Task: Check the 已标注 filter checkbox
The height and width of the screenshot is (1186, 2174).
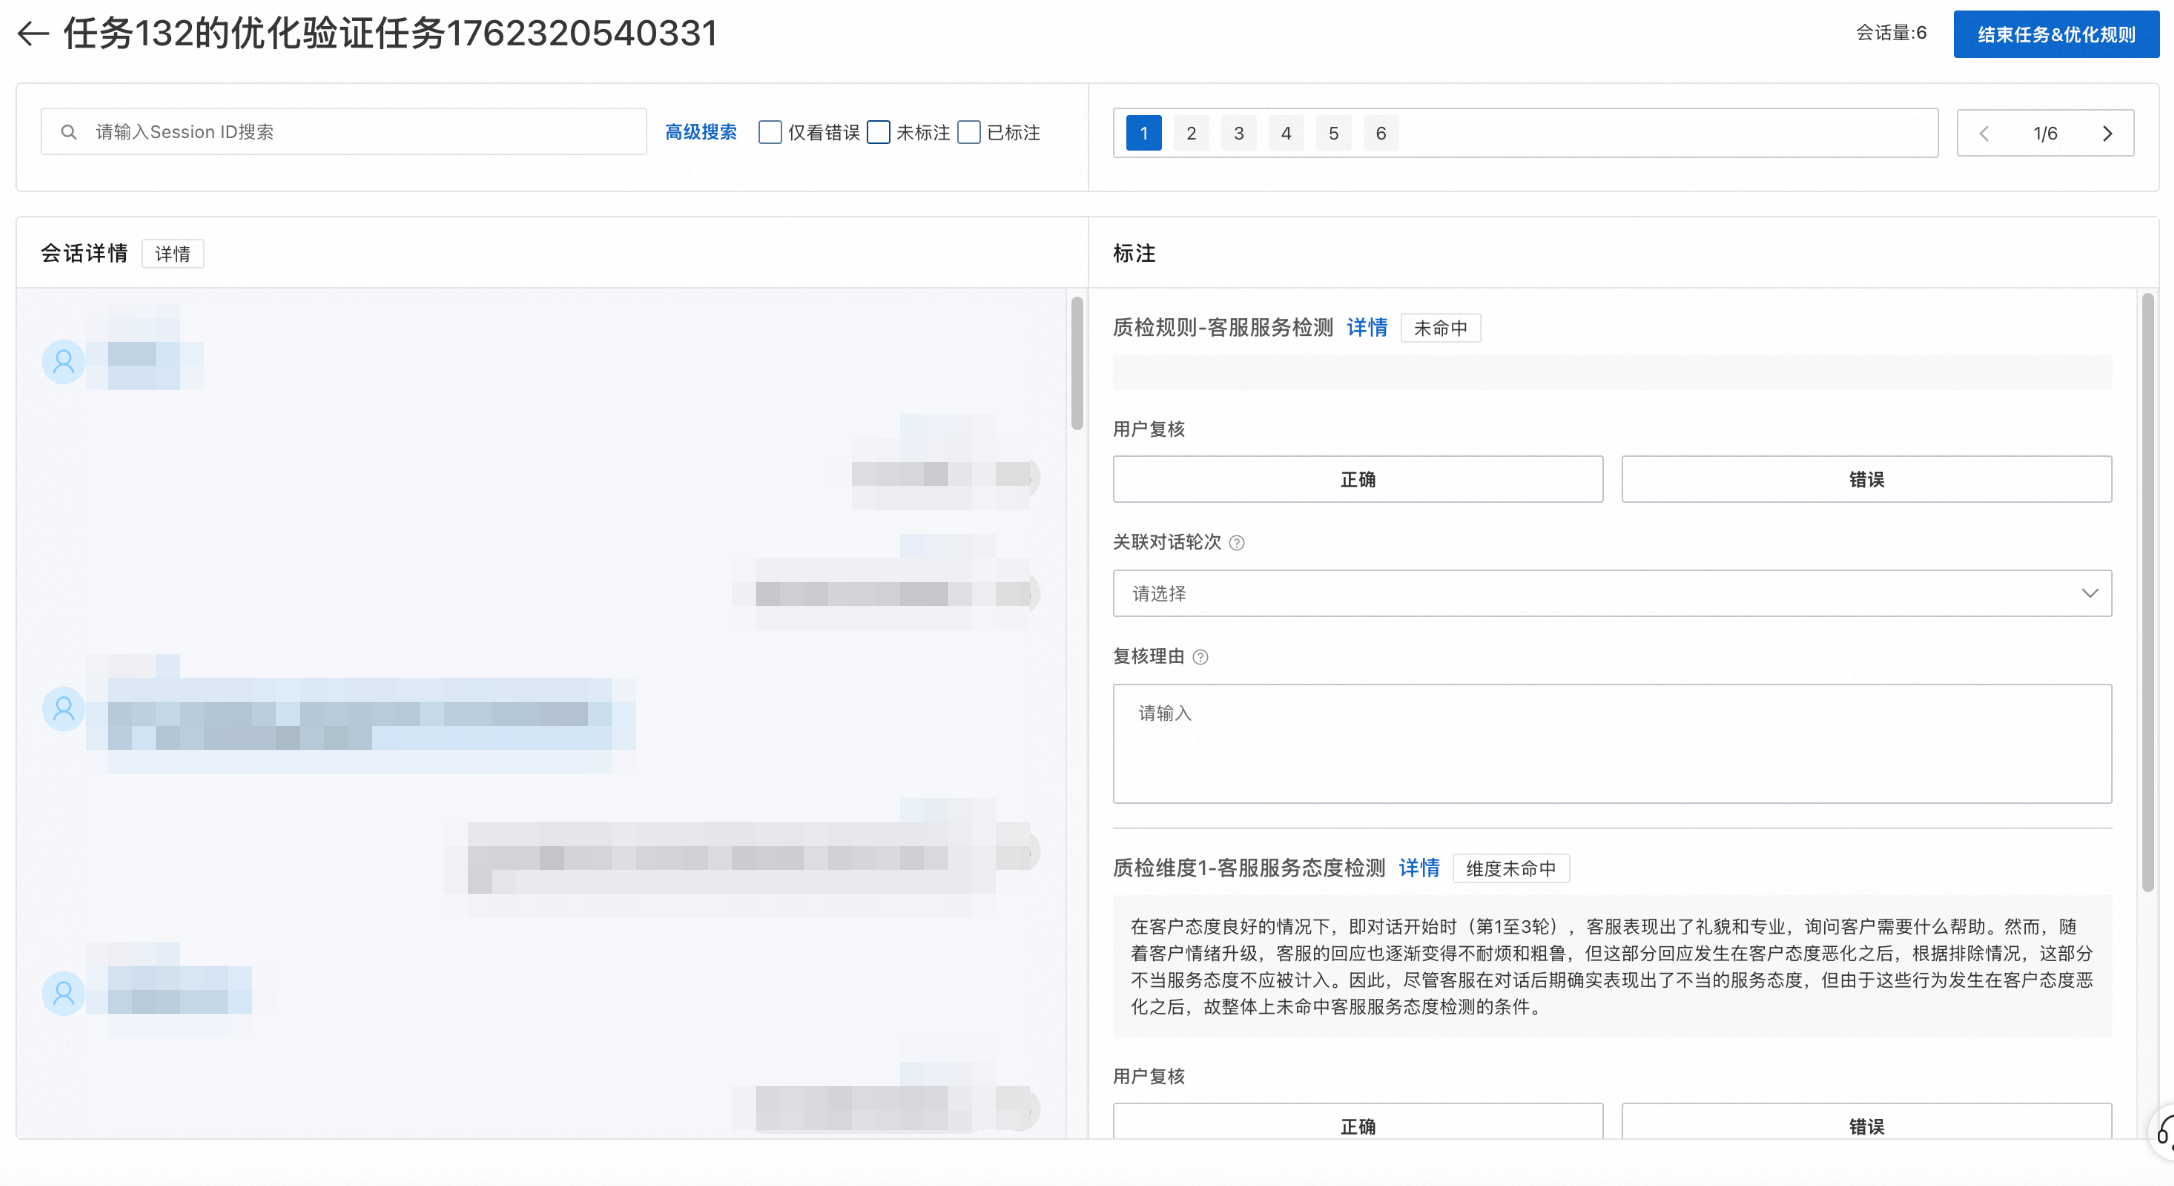Action: point(969,132)
